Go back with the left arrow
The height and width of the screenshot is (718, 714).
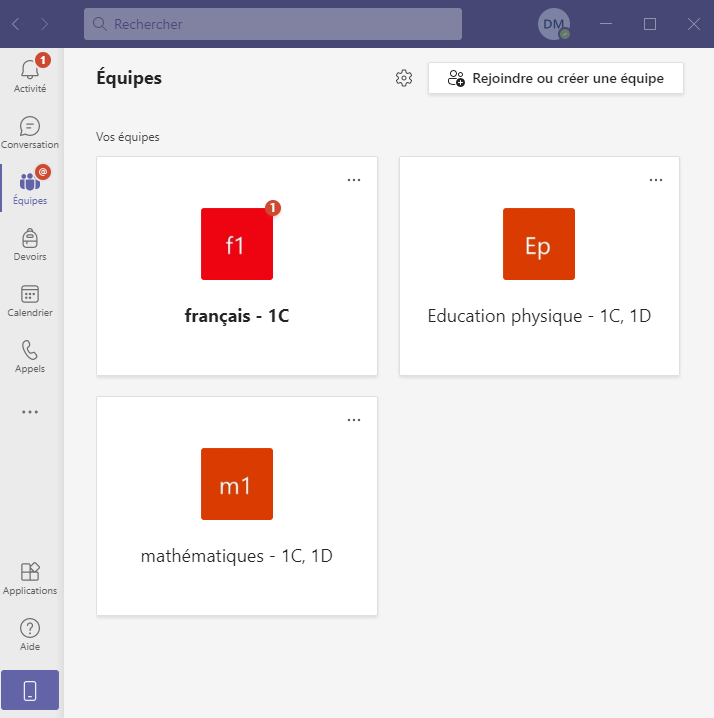pyautogui.click(x=16, y=24)
